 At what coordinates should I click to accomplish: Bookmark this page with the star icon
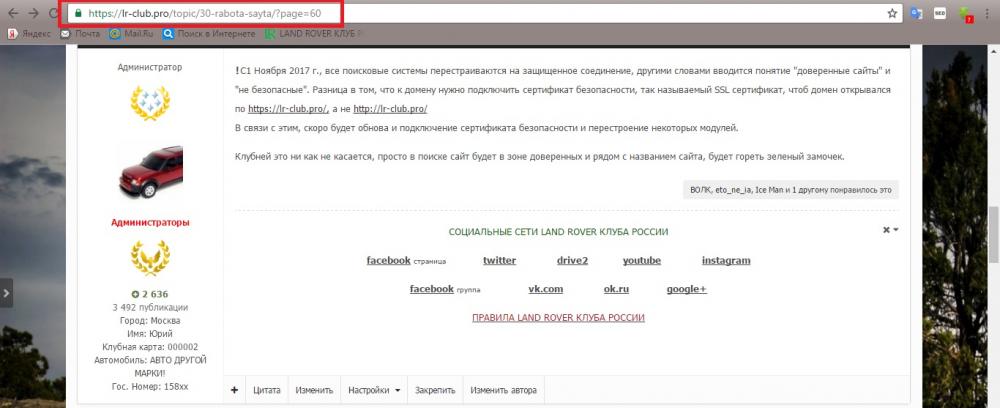(x=891, y=14)
